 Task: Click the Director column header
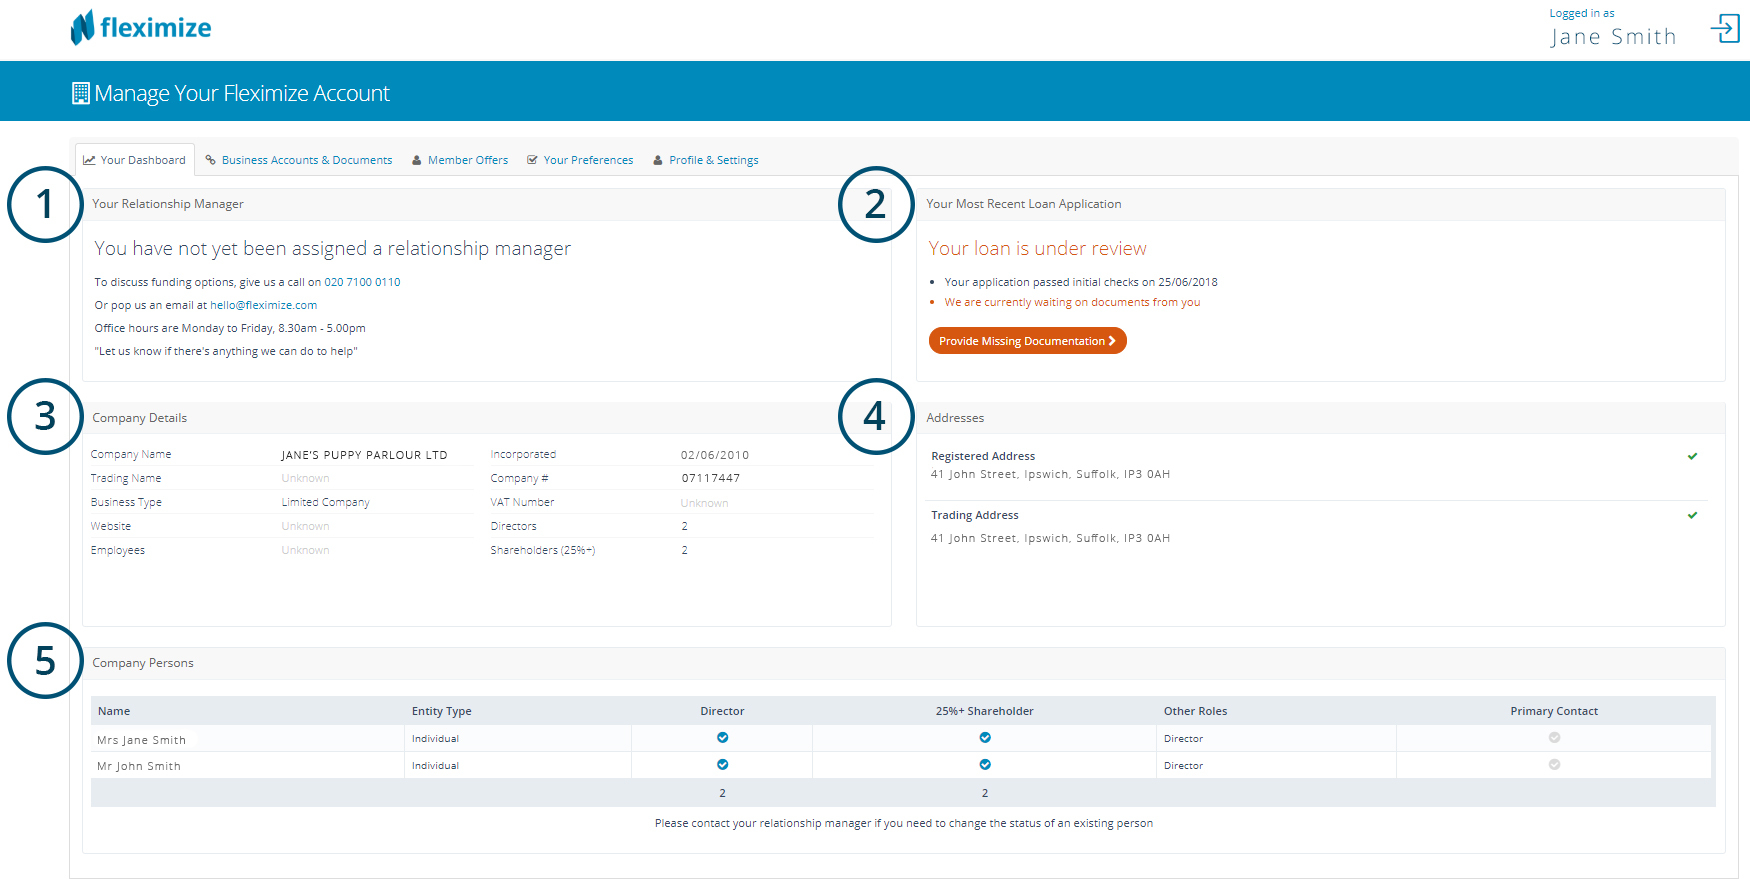[722, 711]
